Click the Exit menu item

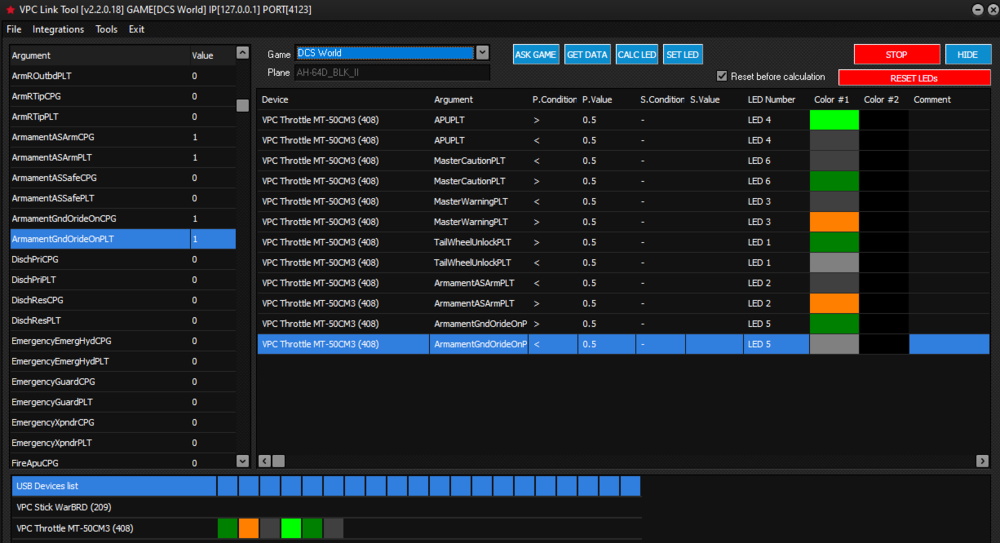click(x=136, y=29)
